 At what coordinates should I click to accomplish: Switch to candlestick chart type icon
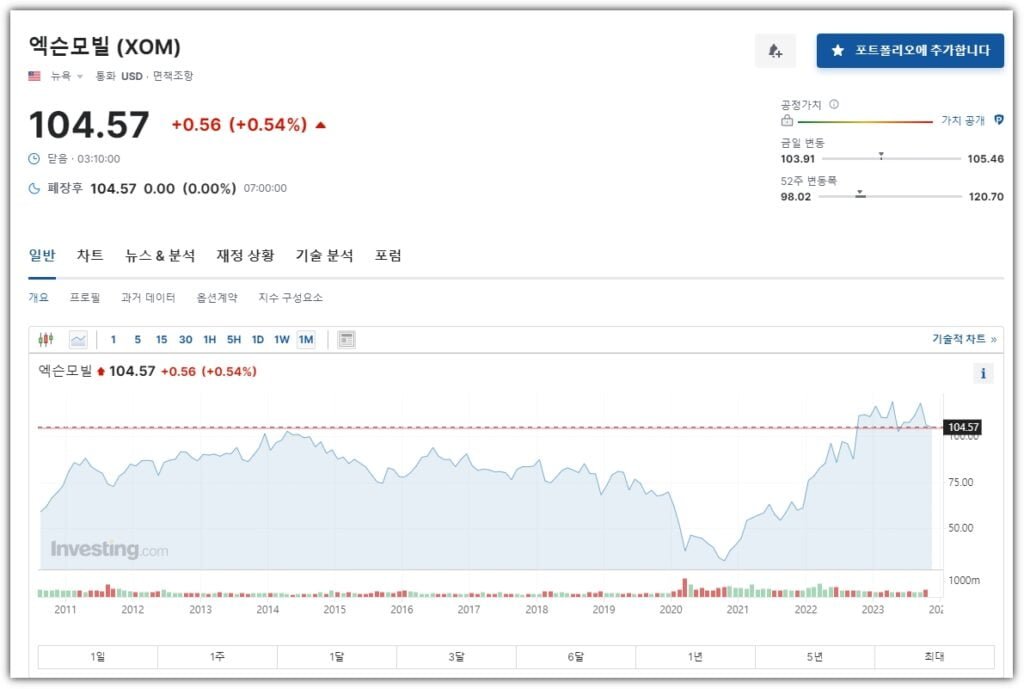46,340
